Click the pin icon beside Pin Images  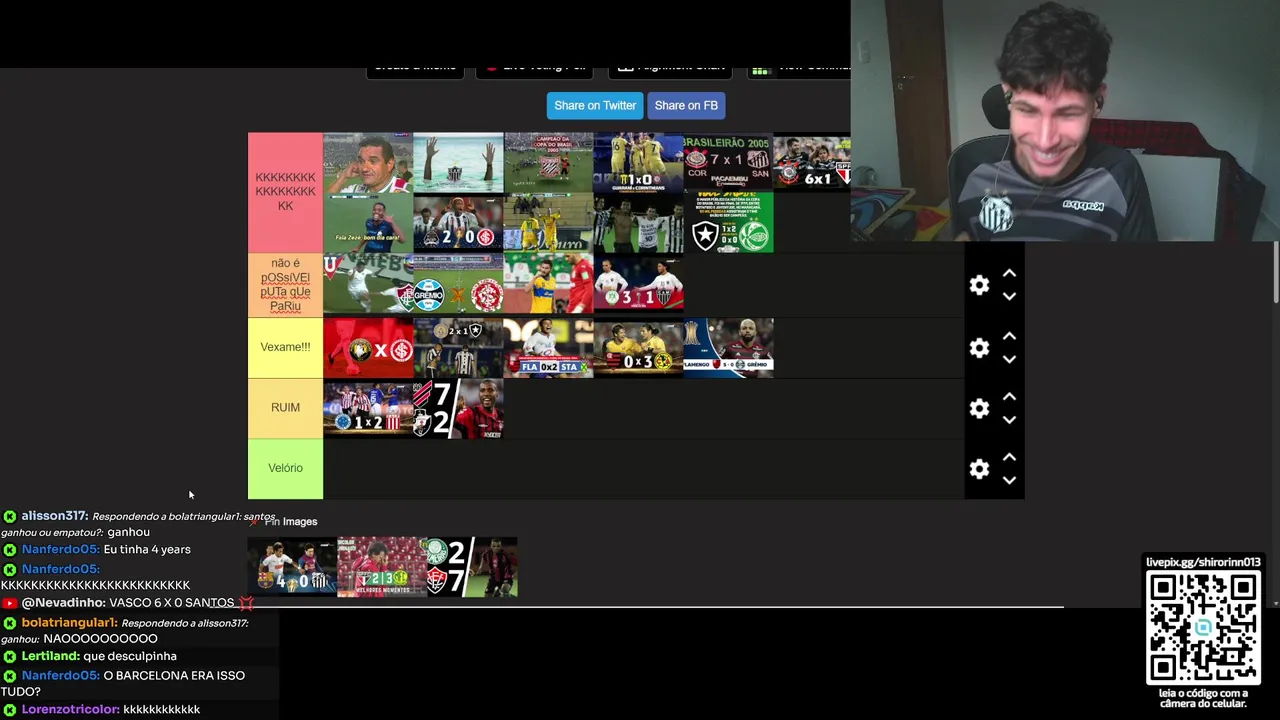pos(256,521)
